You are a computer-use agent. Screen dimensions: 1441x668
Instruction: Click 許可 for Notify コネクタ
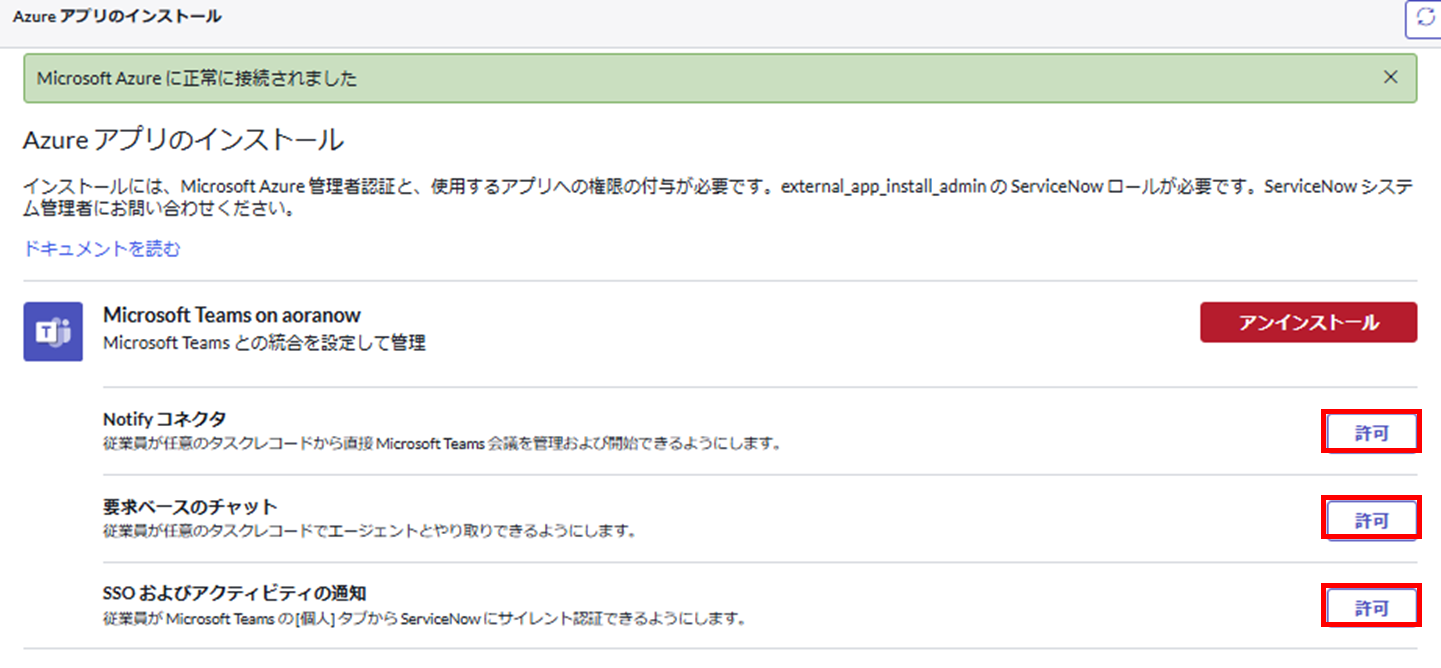click(1371, 433)
